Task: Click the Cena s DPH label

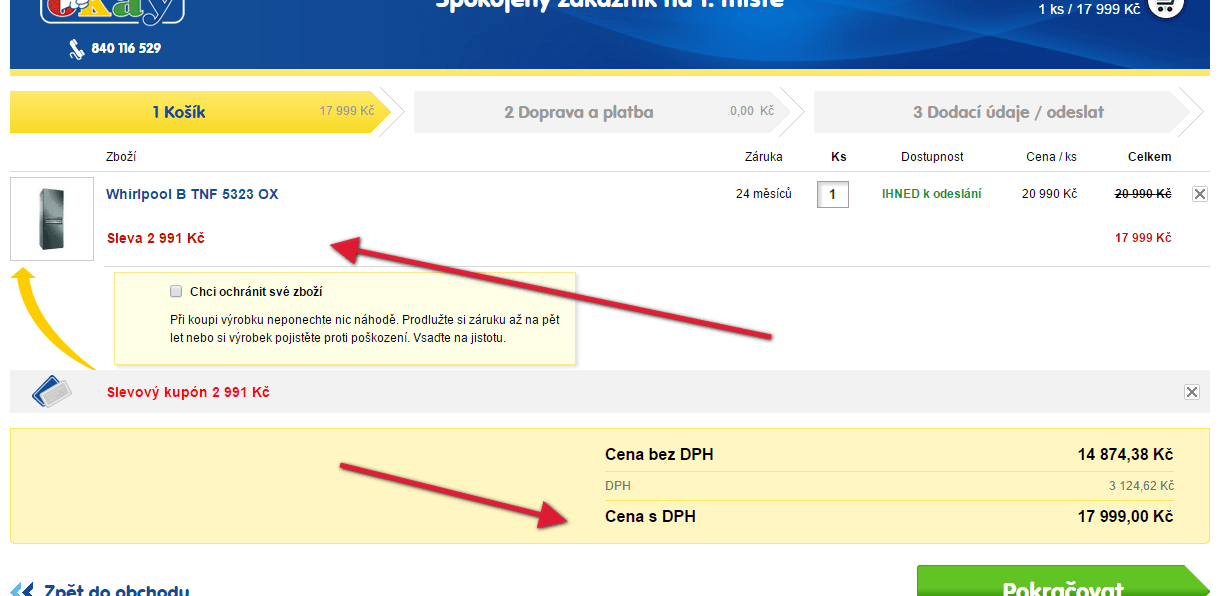Action: pos(650,517)
